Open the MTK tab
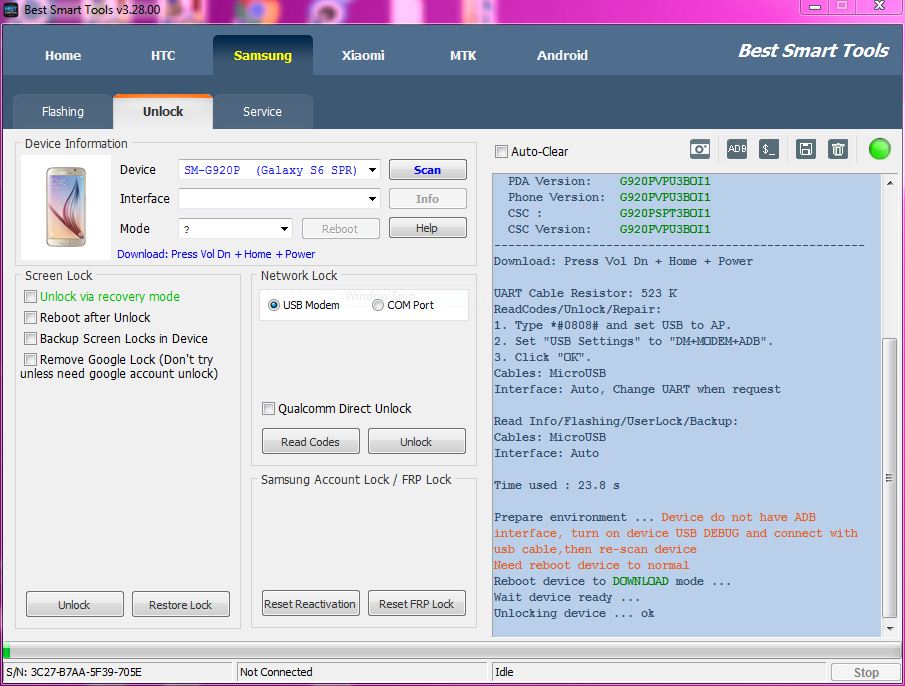 click(x=463, y=55)
